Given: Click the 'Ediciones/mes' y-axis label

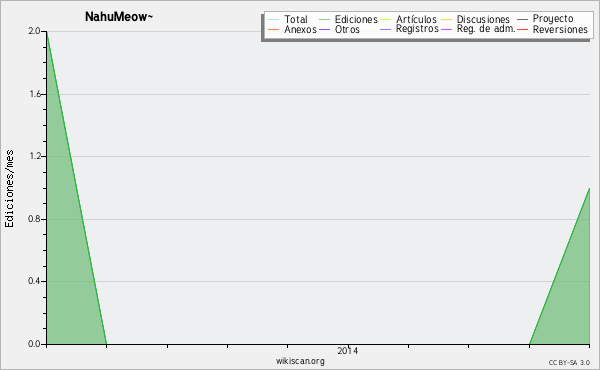Looking at the screenshot, I should (9, 189).
